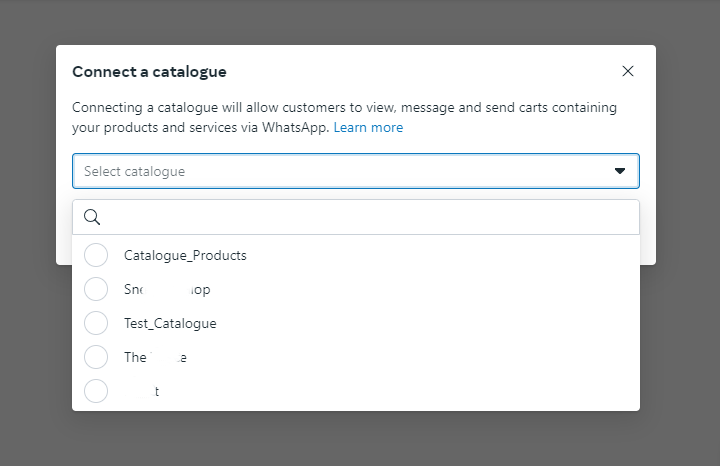
Task: Click the "Connect a catalogue" dialog title
Action: pos(149,71)
